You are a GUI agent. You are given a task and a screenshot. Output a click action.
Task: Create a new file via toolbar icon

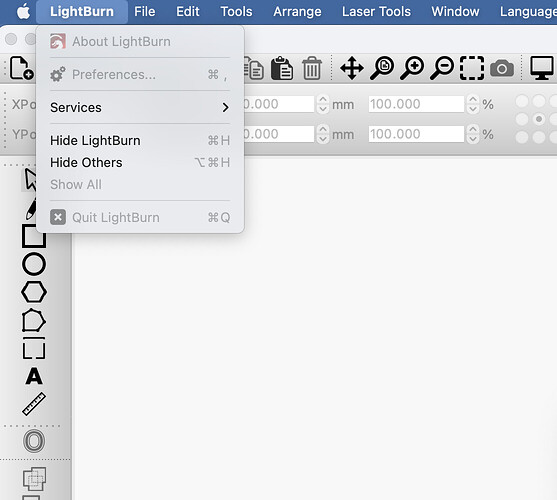(x=21, y=68)
